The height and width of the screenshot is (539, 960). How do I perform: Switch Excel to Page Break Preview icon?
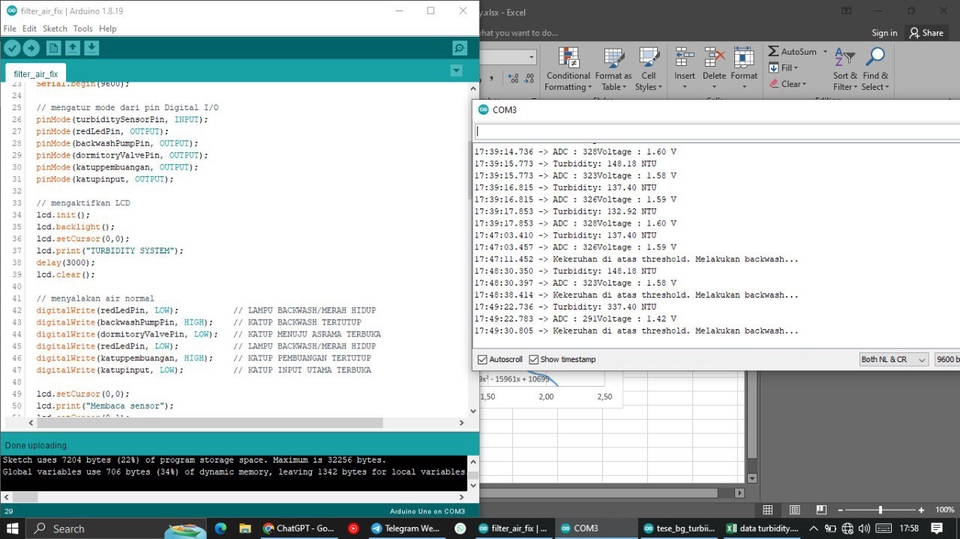(x=821, y=510)
